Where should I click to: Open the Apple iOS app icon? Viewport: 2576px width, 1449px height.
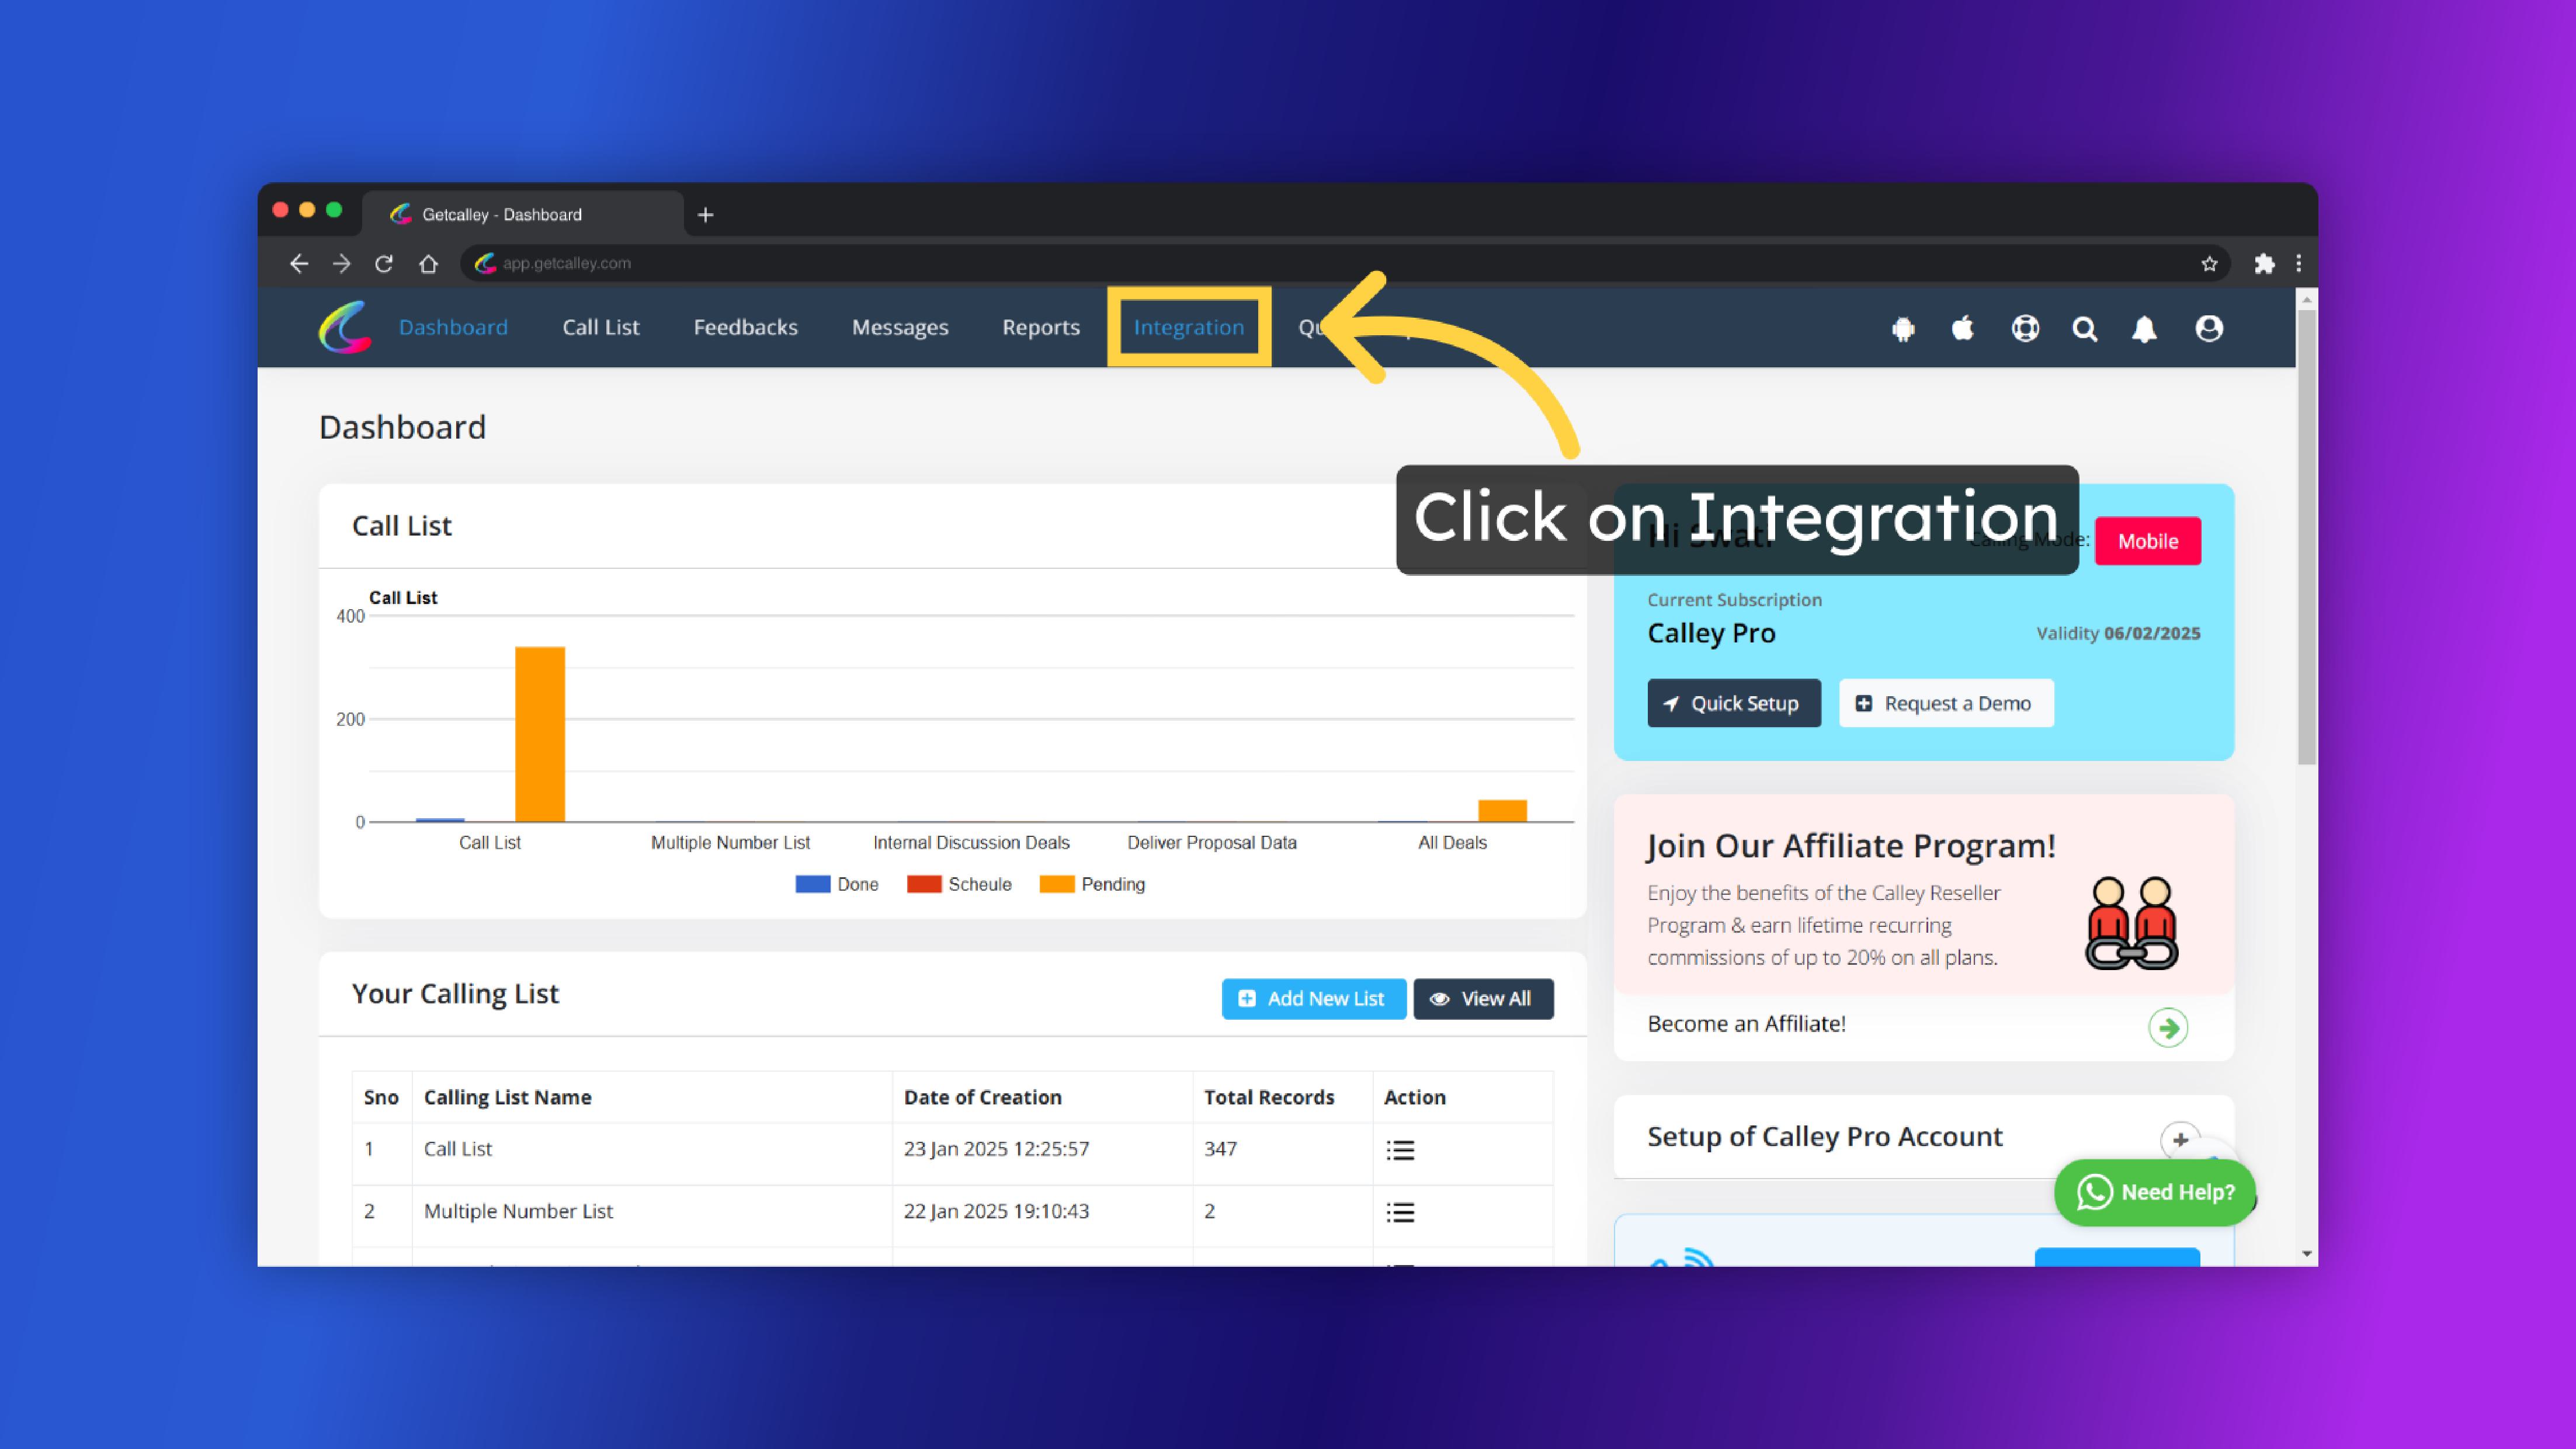pos(1963,328)
